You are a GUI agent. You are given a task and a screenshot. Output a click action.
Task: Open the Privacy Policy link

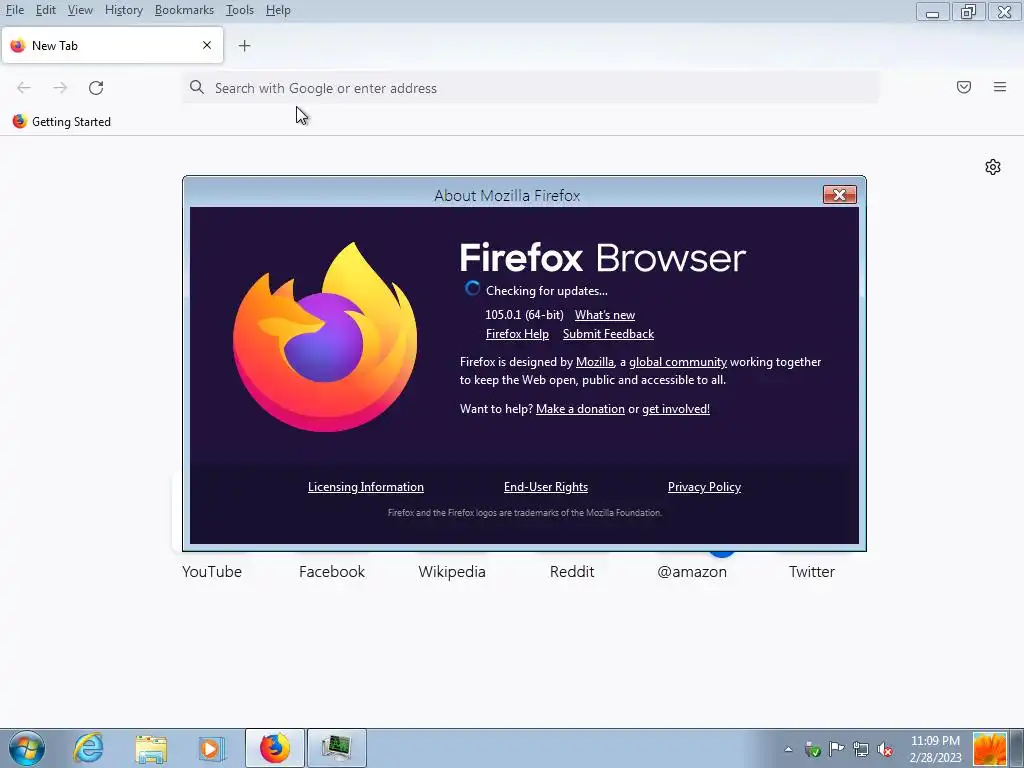pyautogui.click(x=704, y=487)
